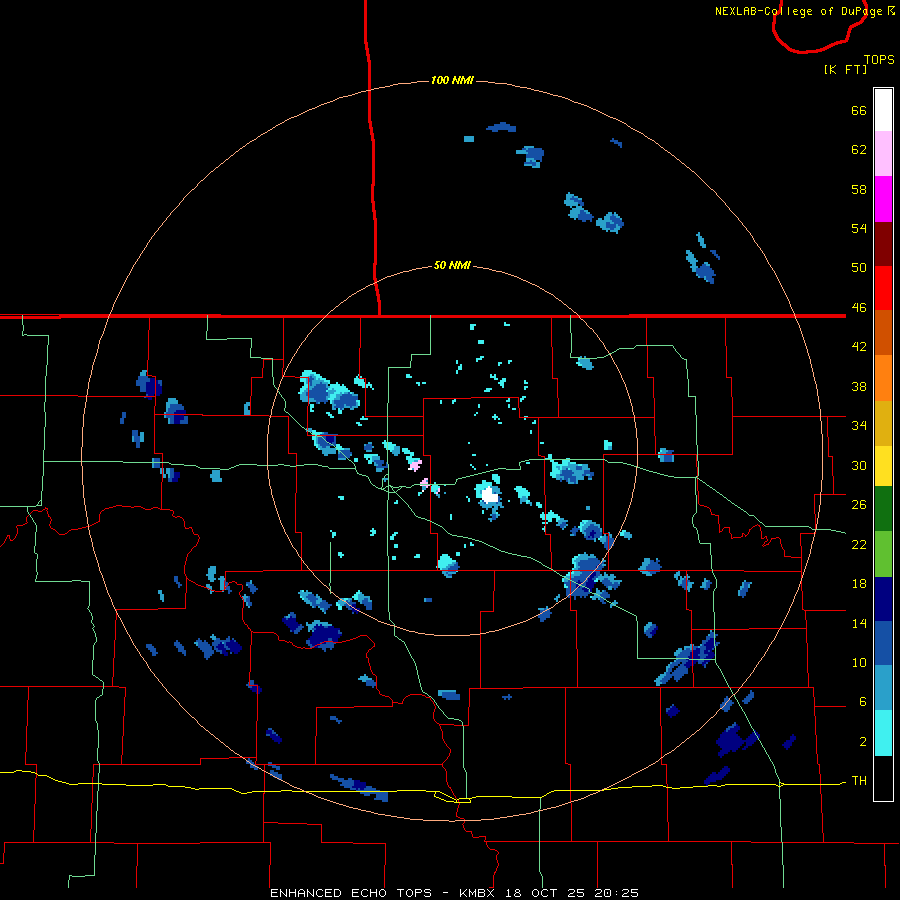Click the 54 value on the legend
Viewport: 900px width, 900px height.
tap(859, 228)
